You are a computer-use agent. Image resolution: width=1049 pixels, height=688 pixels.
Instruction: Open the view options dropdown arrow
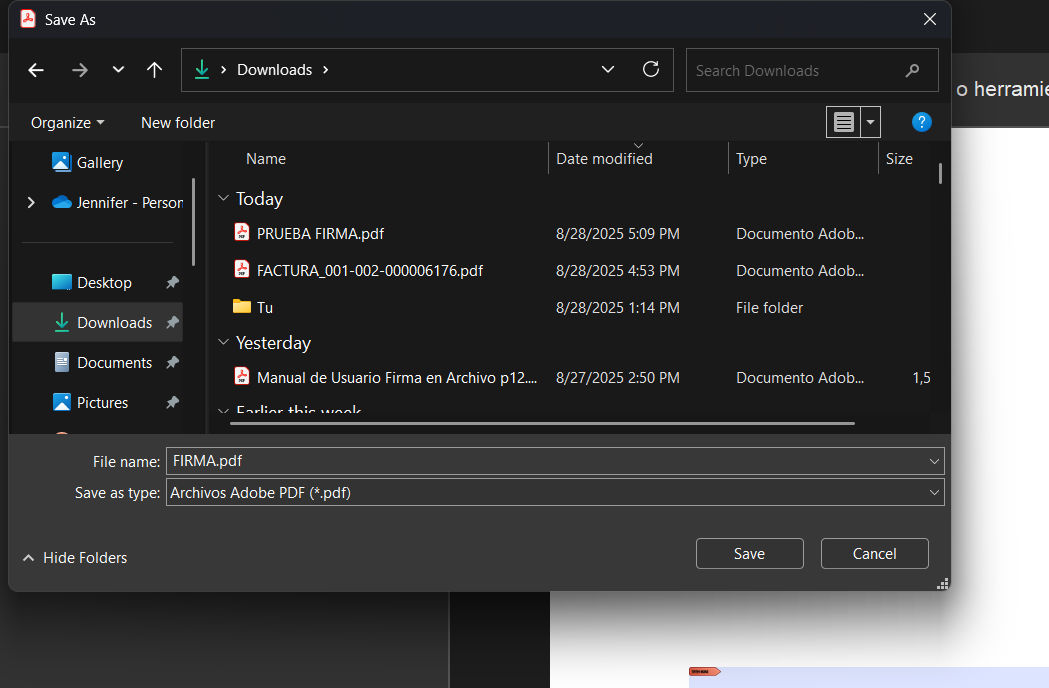[x=870, y=122]
